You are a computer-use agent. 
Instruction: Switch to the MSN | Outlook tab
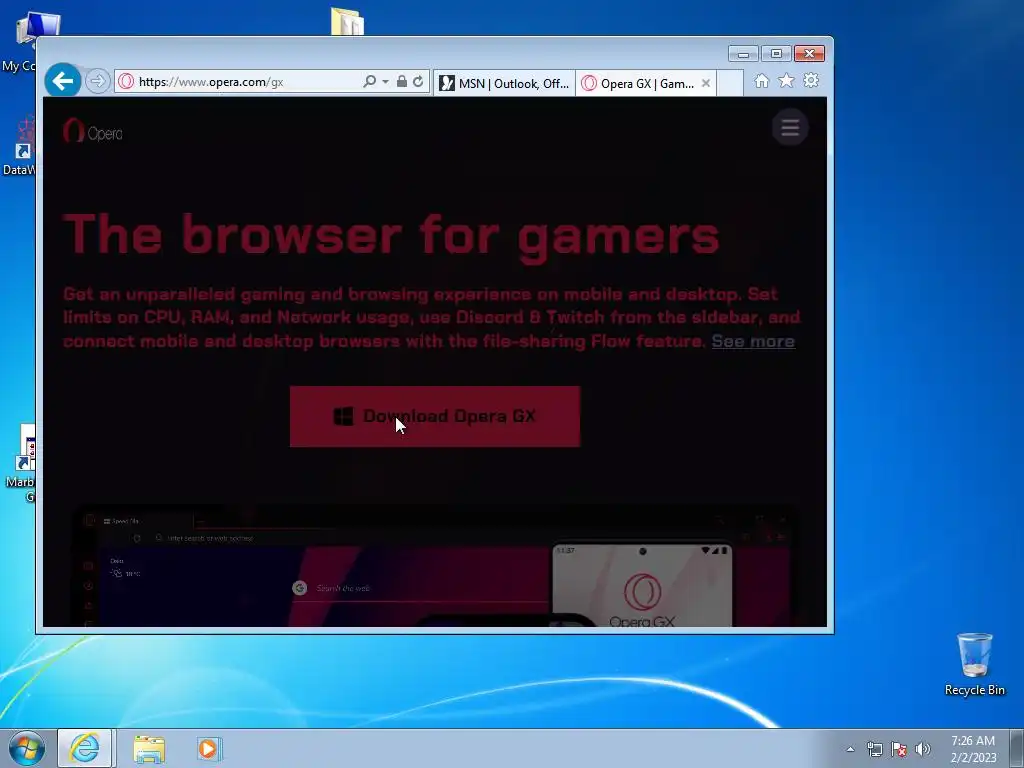click(504, 84)
